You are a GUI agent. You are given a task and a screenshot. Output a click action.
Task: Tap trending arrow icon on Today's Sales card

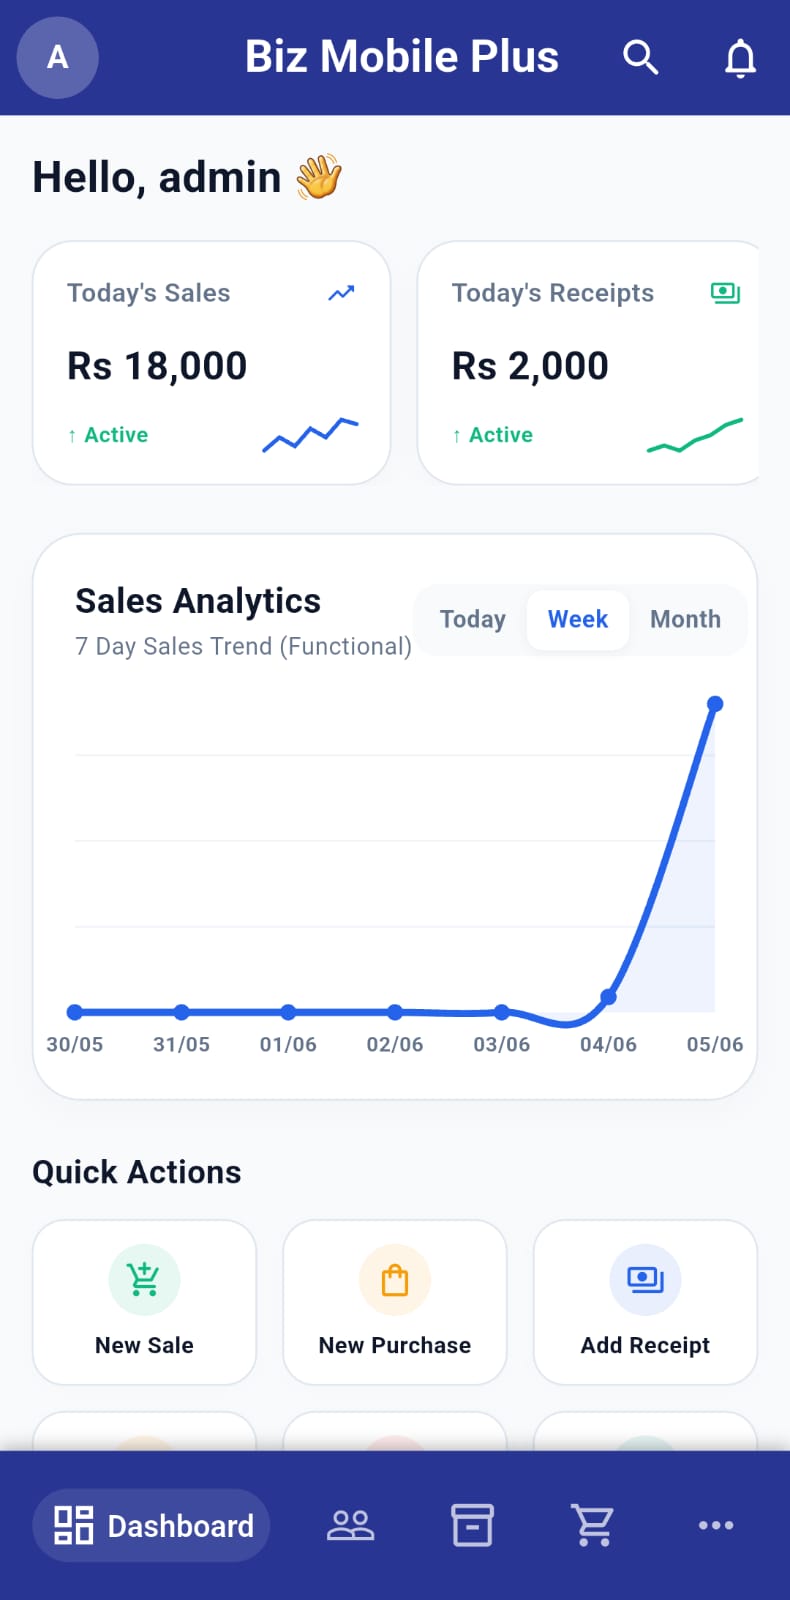coord(342,293)
